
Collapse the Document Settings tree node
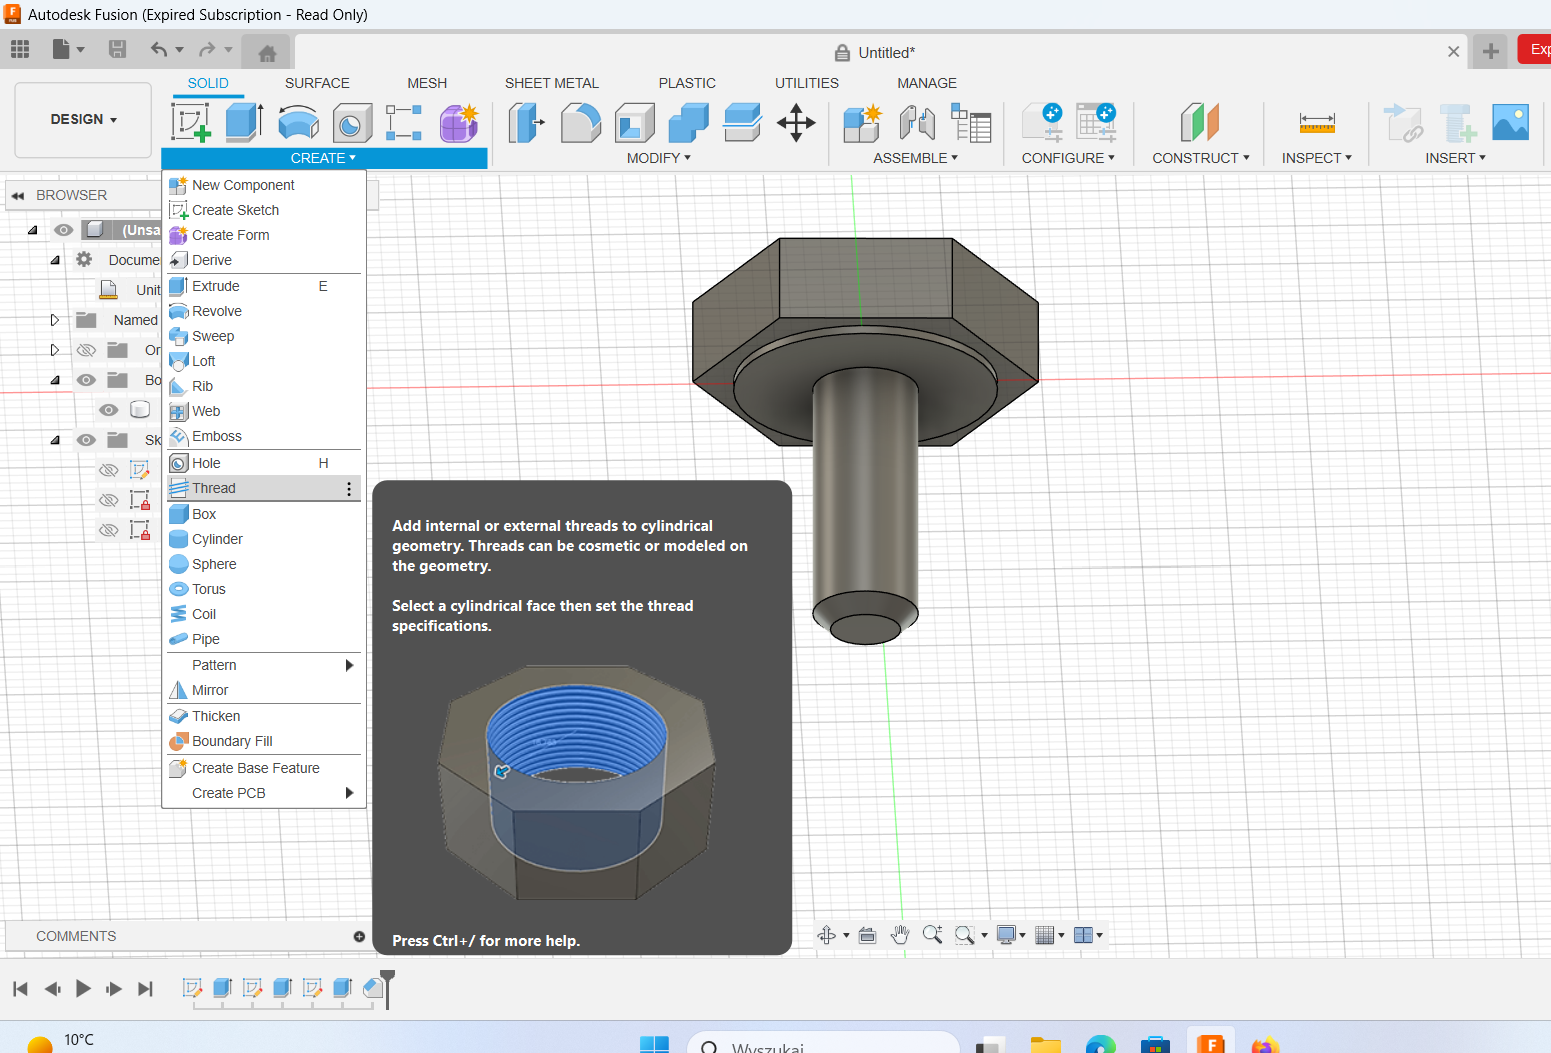(x=55, y=260)
